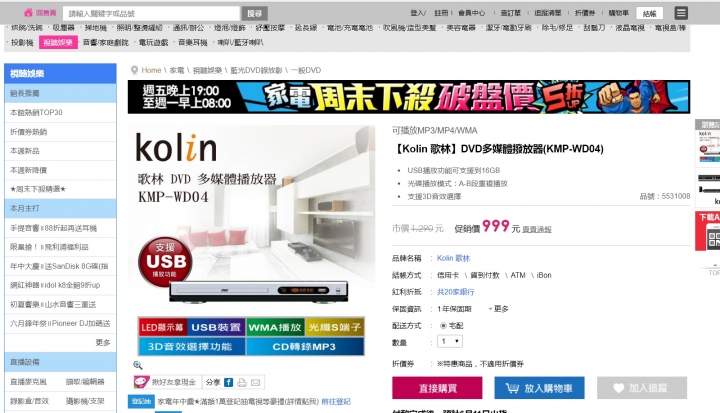Click the friend referral cash icon
The width and height of the screenshot is (720, 413).
(141, 382)
